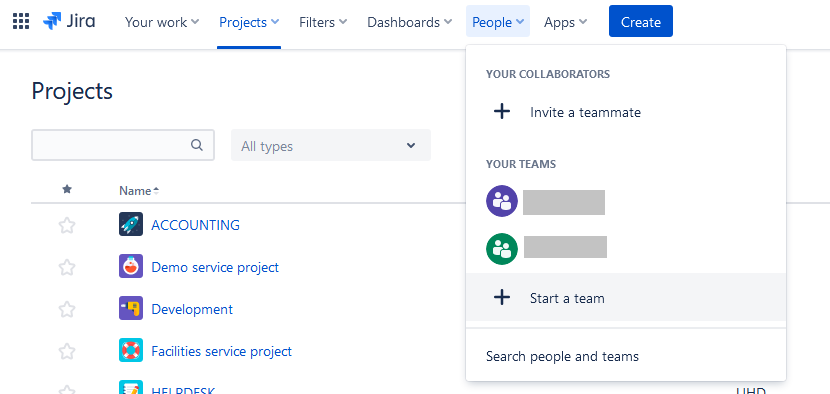Click the Demo service project avatar icon
Screen dimensions: 830x394
point(131,266)
